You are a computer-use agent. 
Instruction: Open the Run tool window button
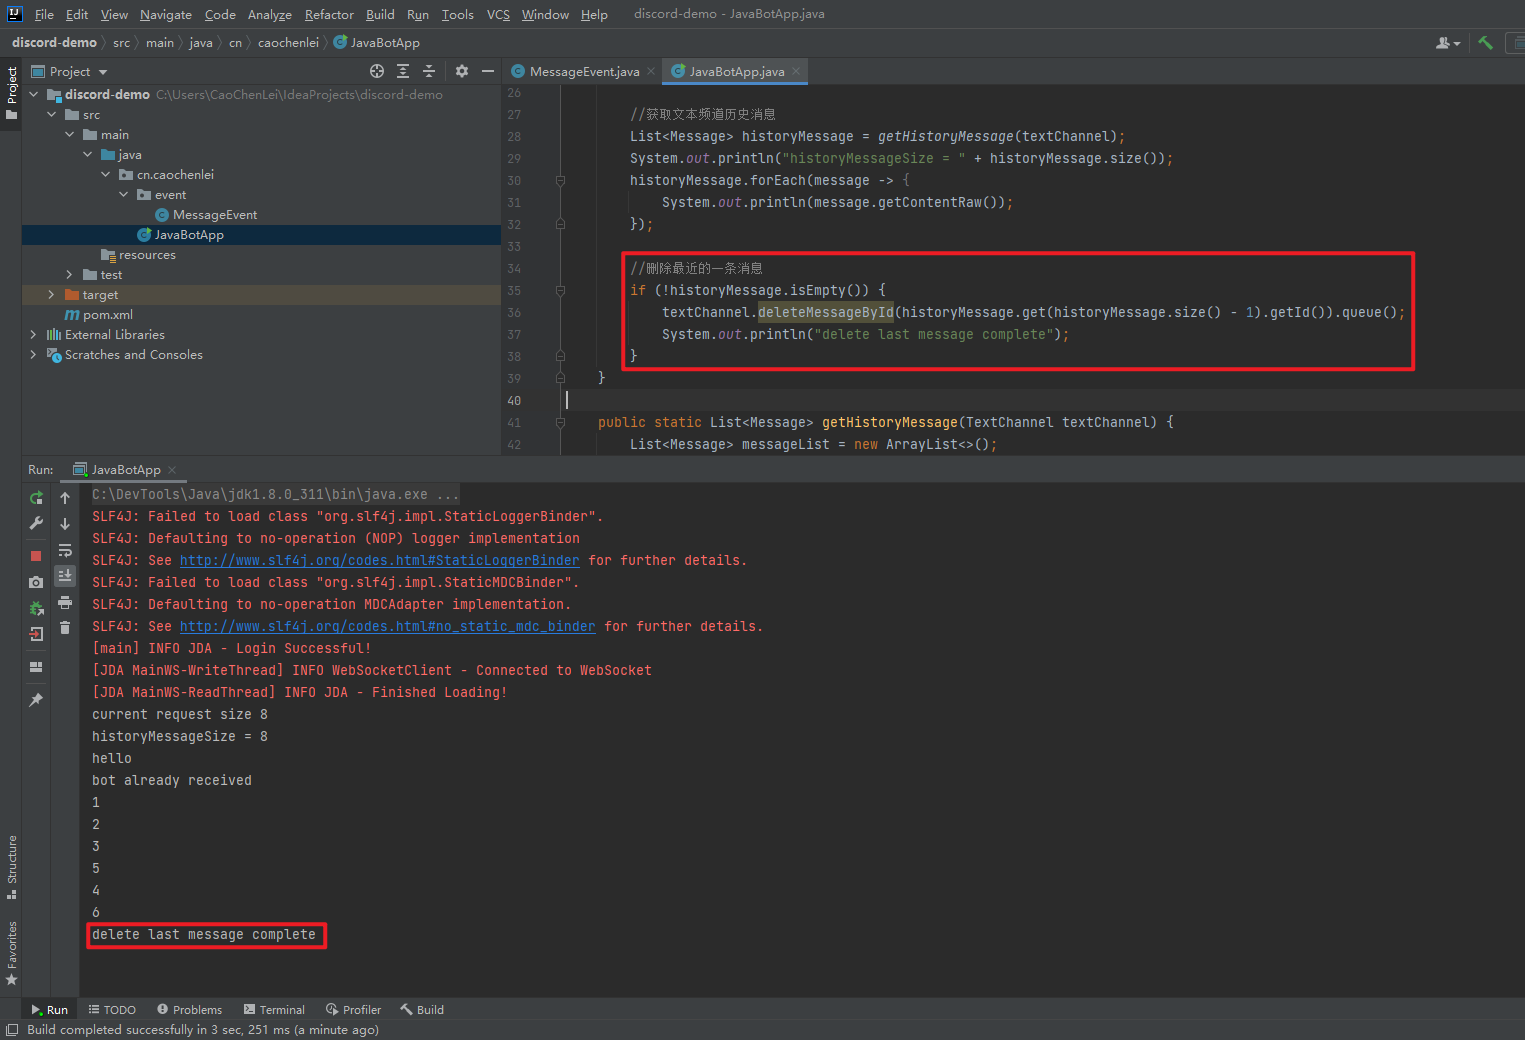(49, 1010)
